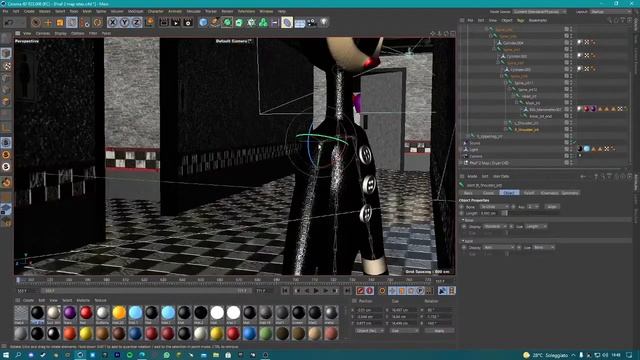Toggle Parameter keyframe recording icon

tap(420, 291)
